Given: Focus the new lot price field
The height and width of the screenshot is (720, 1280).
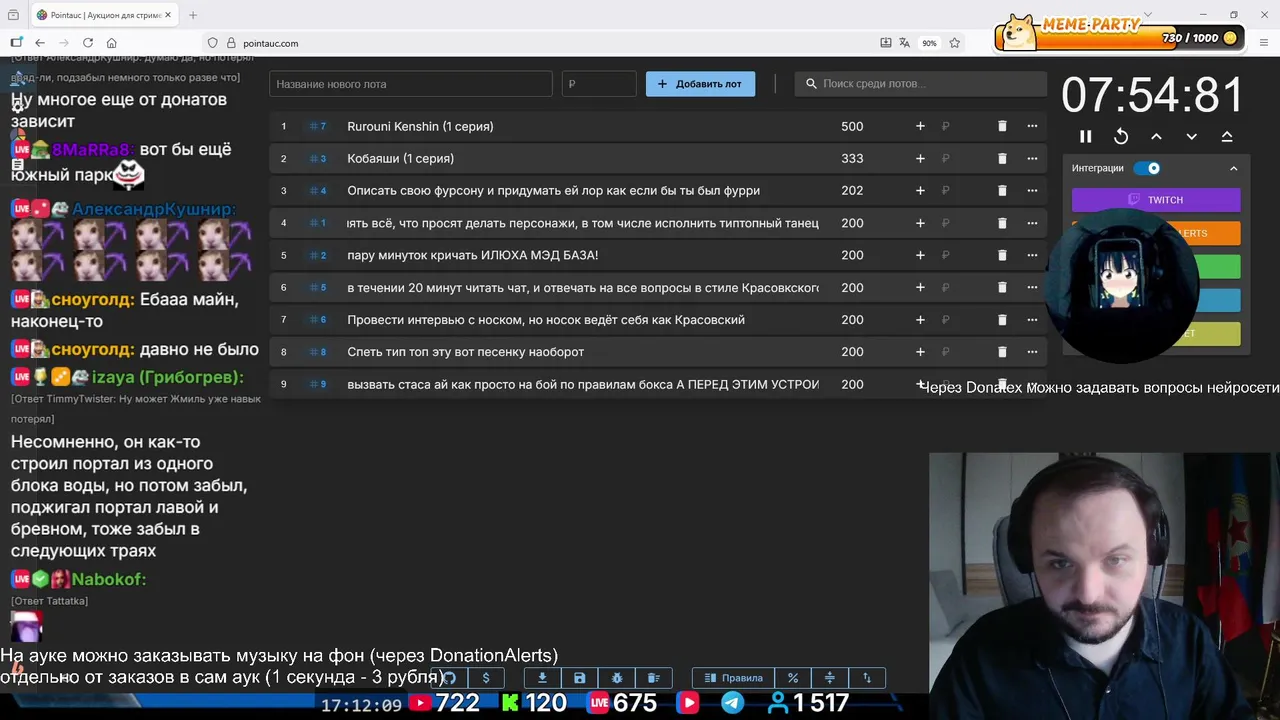Looking at the screenshot, I should [599, 84].
